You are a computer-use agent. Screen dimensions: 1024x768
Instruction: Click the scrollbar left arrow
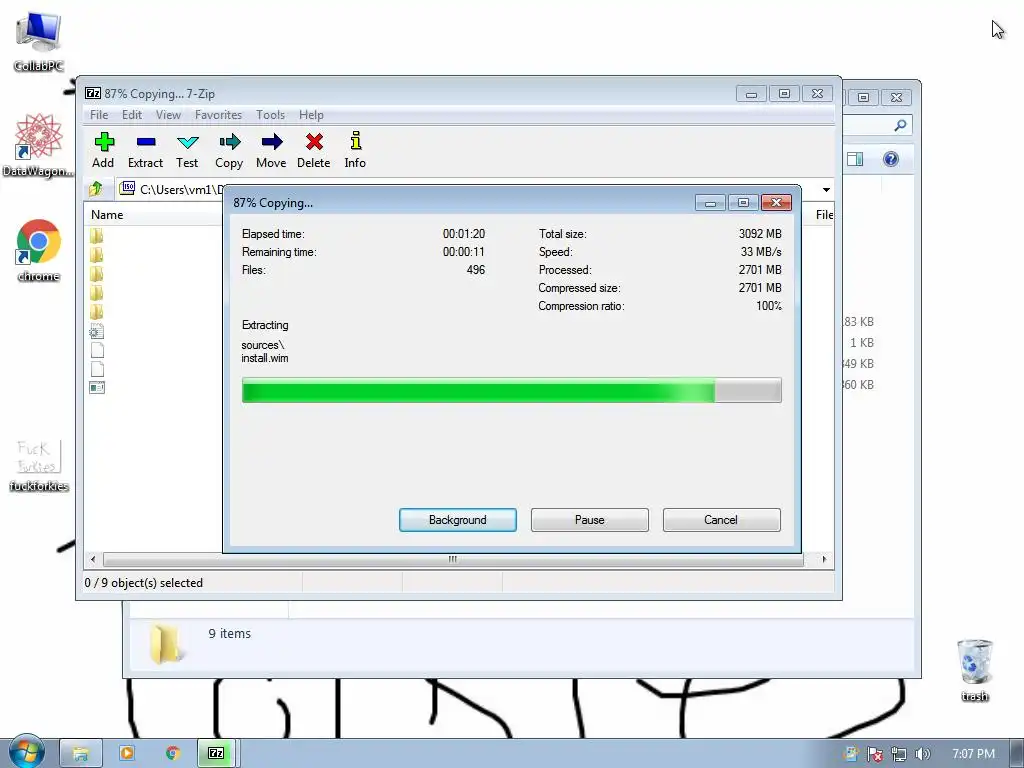click(x=93, y=559)
